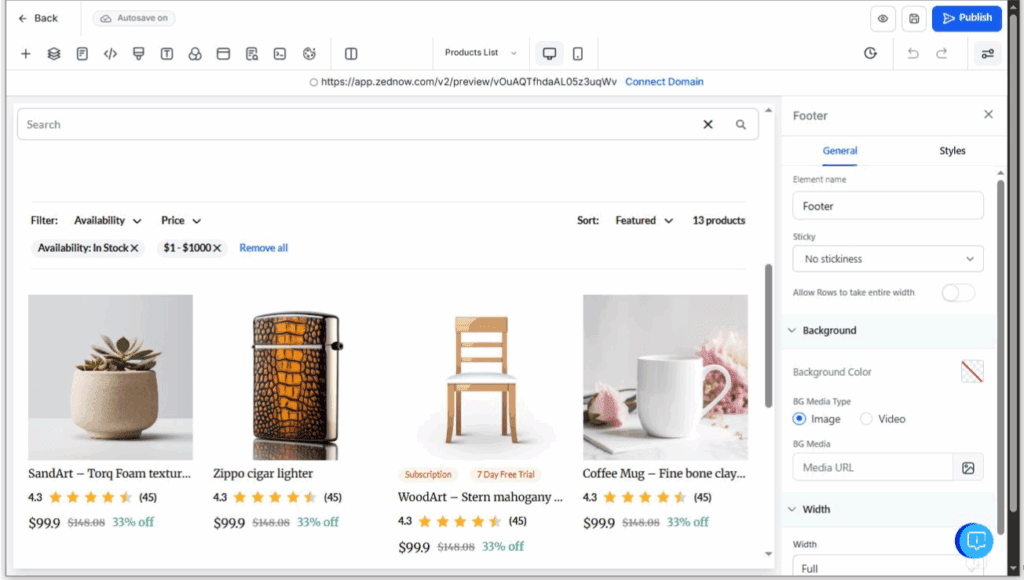Undo the last change

[x=912, y=53]
